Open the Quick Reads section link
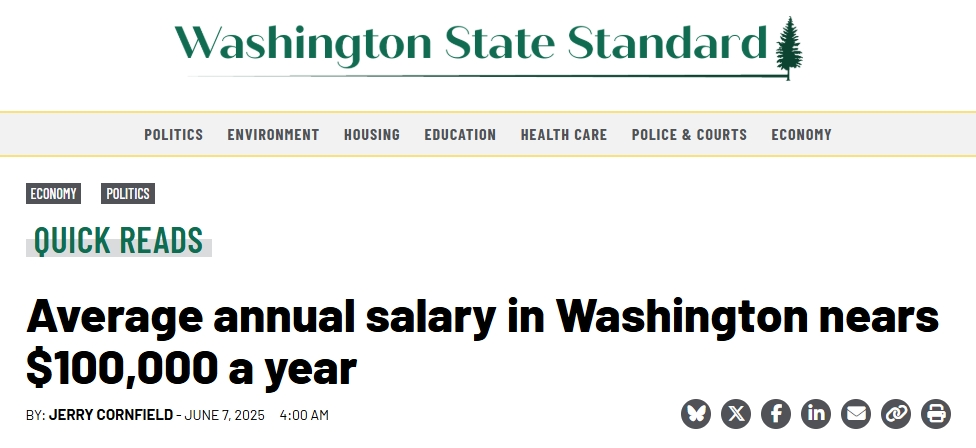The height and width of the screenshot is (448, 976). pos(118,240)
